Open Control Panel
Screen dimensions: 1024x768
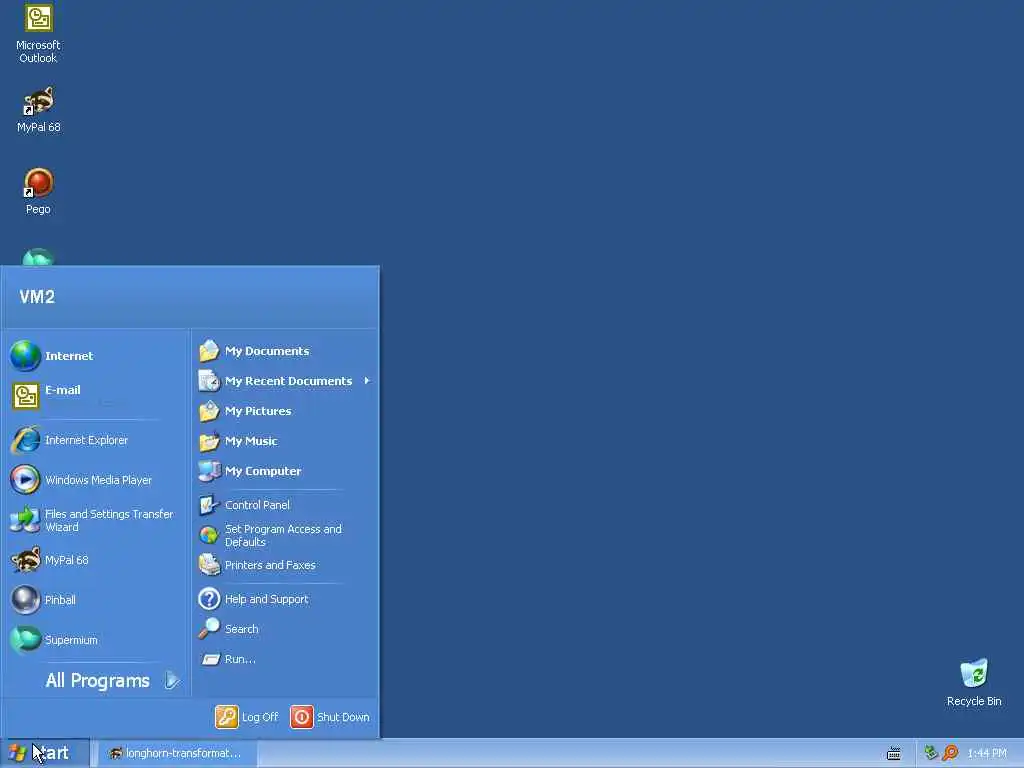pyautogui.click(x=285, y=505)
